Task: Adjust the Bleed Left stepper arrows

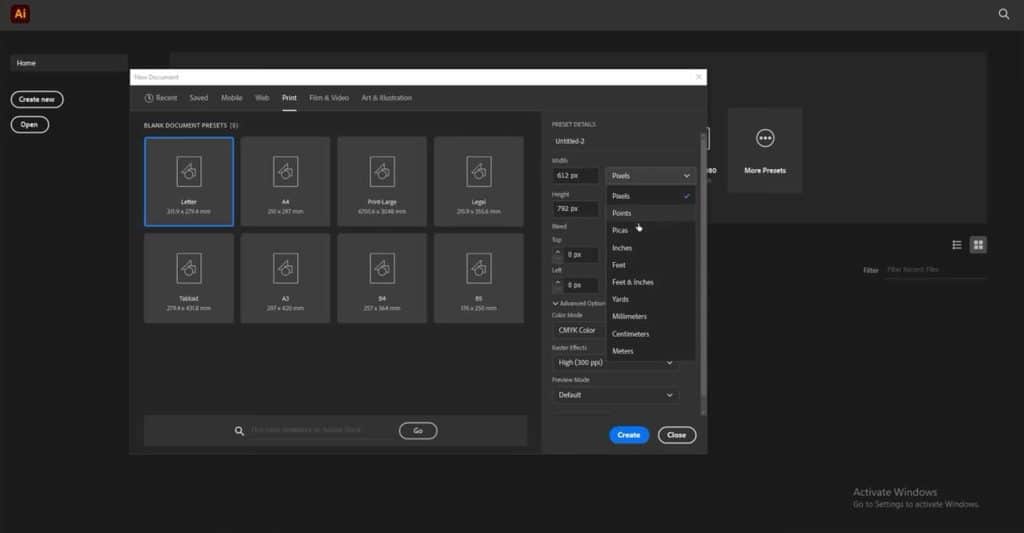Action: tap(557, 285)
